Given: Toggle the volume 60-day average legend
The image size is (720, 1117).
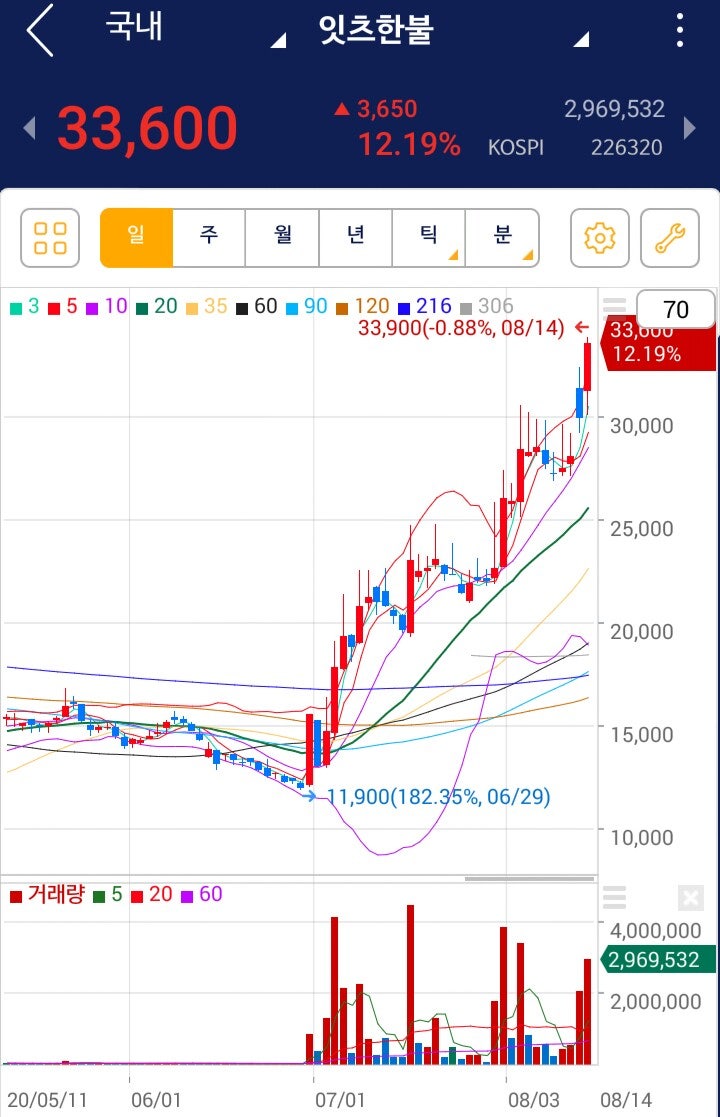Looking at the screenshot, I should (x=202, y=895).
